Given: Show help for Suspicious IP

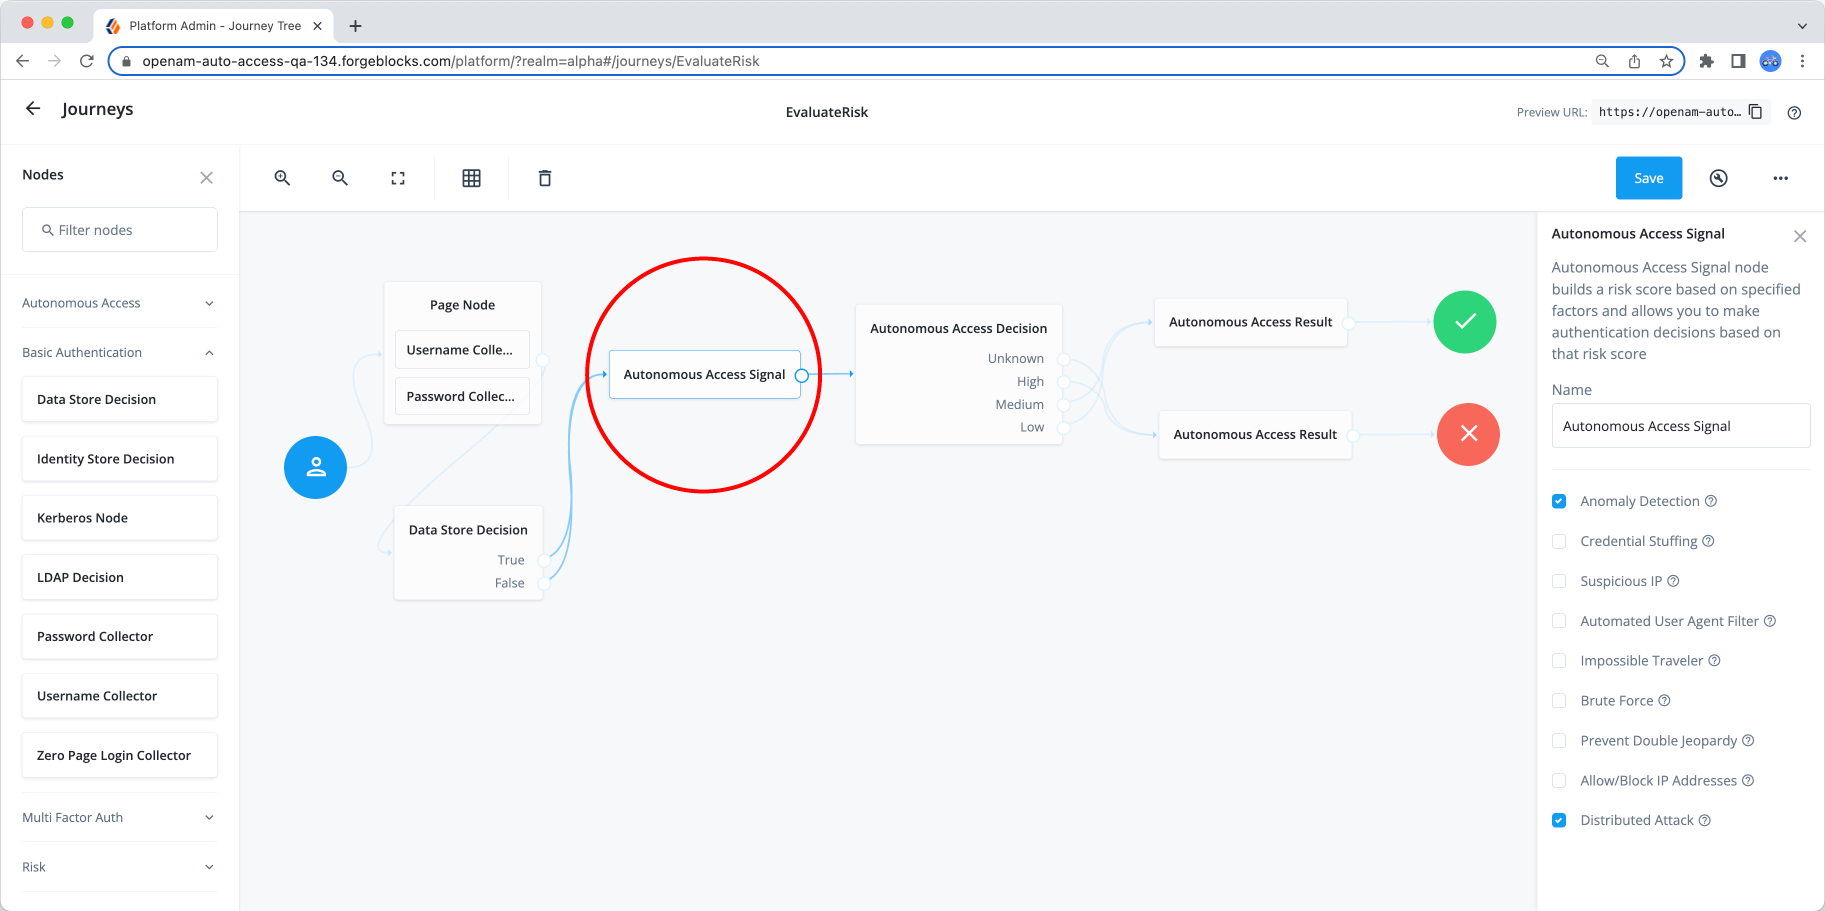Looking at the screenshot, I should coord(1674,581).
